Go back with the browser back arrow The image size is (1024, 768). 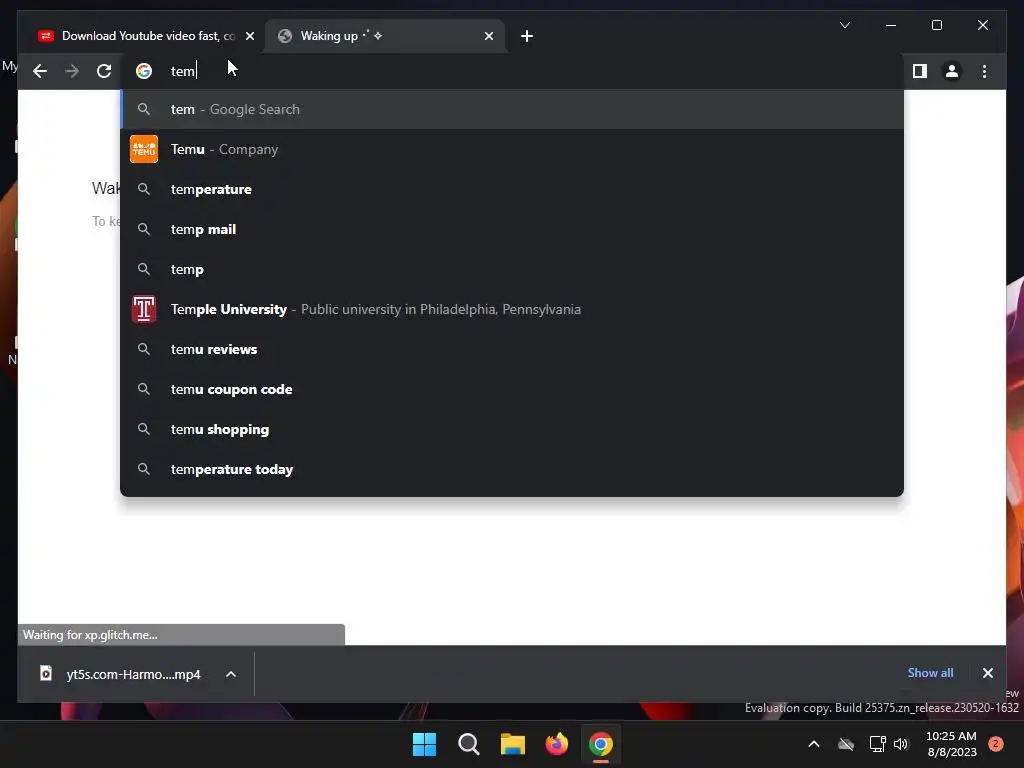tap(40, 71)
